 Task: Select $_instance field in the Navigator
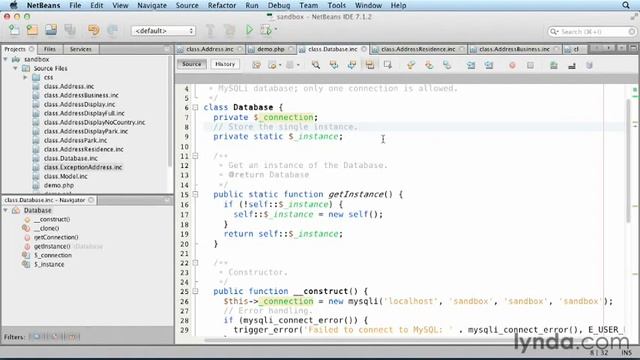pyautogui.click(x=49, y=264)
